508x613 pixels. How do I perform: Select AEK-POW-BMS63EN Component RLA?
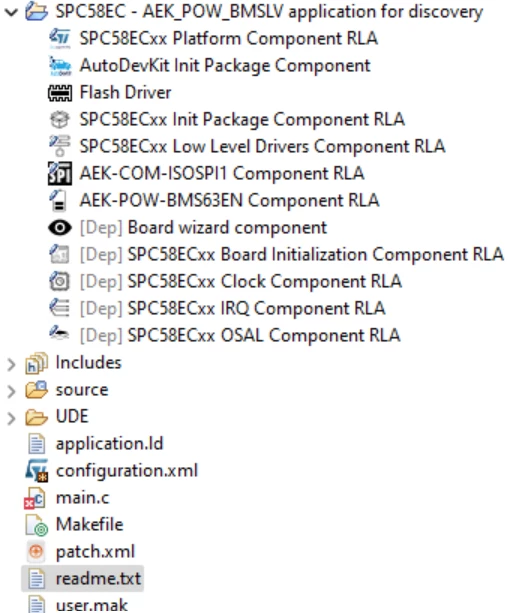pyautogui.click(x=229, y=200)
